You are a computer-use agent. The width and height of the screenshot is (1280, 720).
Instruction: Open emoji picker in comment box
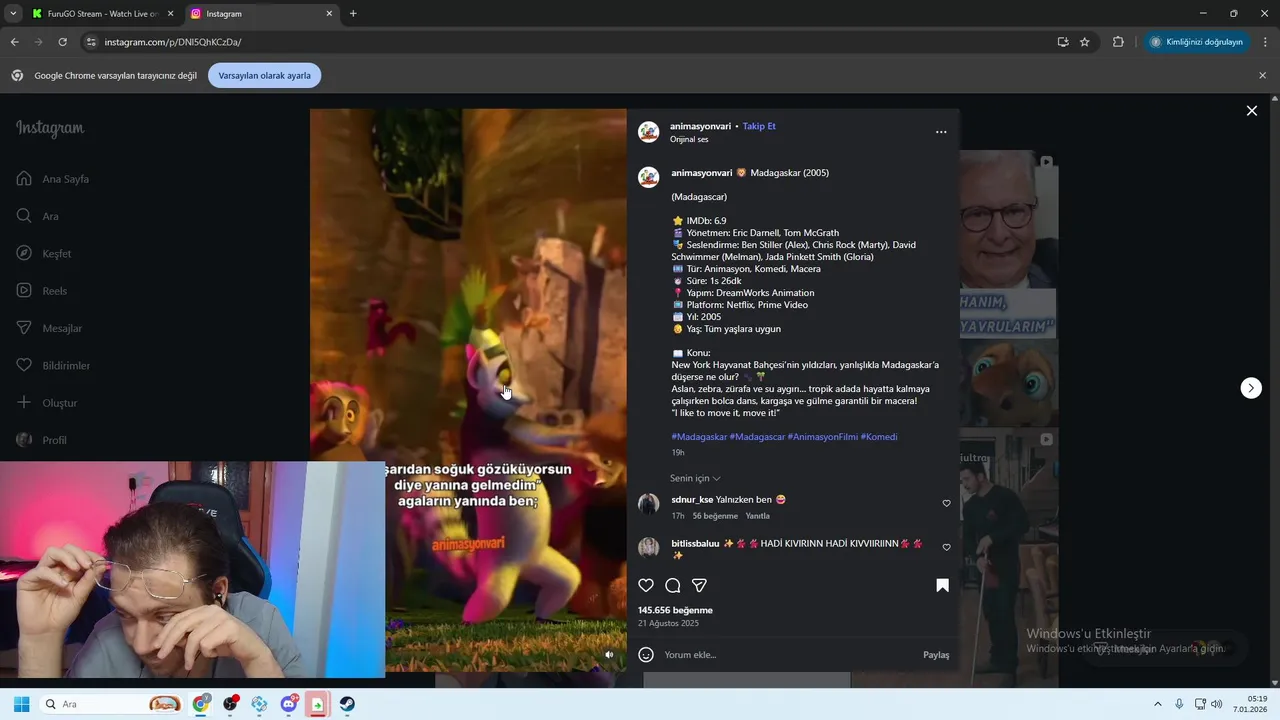tap(646, 655)
